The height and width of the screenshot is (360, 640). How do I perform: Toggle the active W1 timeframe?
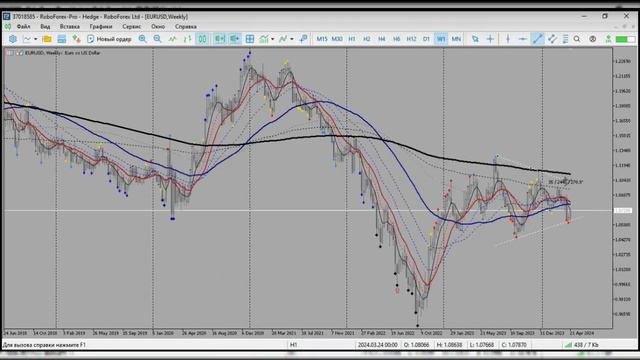441,39
